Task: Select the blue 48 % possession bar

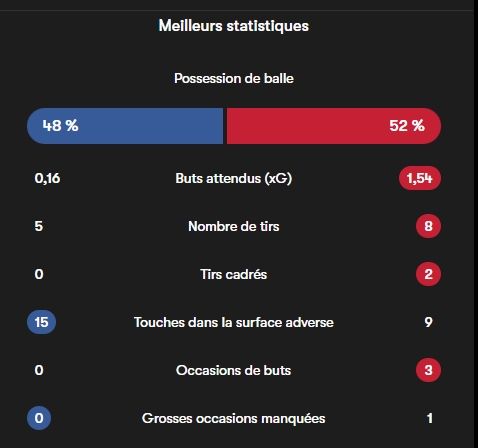Action: click(x=125, y=126)
